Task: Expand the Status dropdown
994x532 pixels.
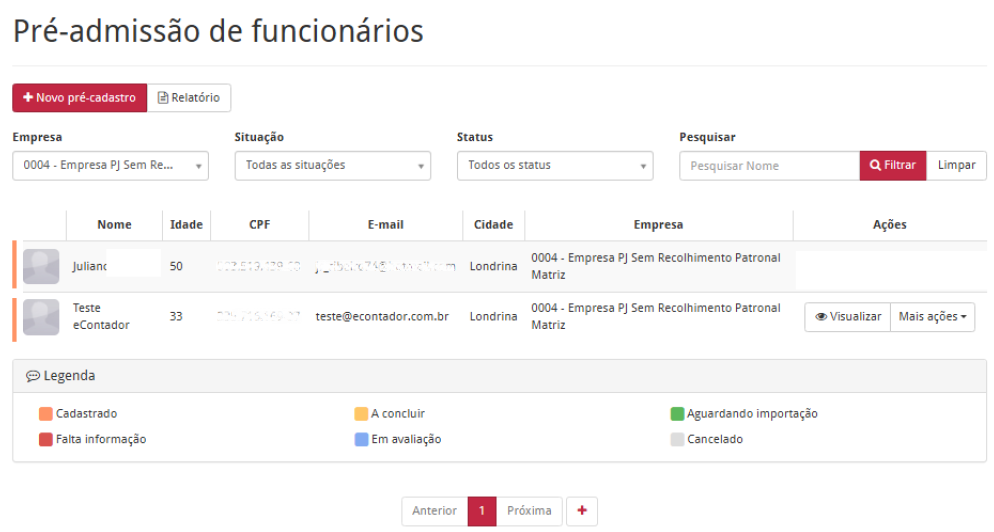Action: (554, 166)
